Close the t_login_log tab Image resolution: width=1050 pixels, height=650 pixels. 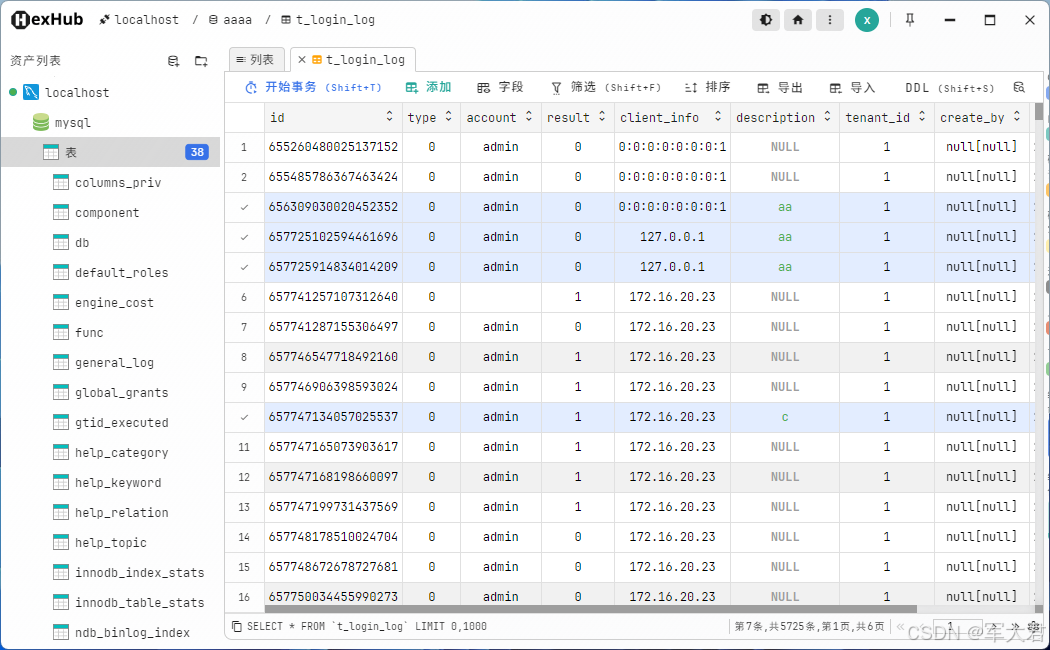point(301,60)
